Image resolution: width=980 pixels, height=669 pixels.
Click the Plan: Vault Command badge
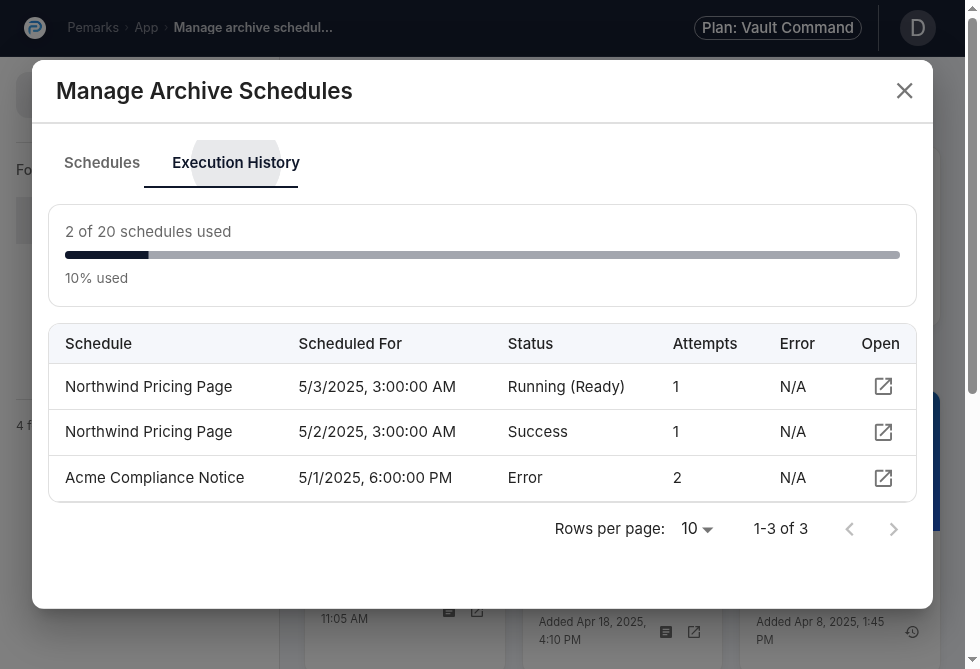click(x=778, y=28)
